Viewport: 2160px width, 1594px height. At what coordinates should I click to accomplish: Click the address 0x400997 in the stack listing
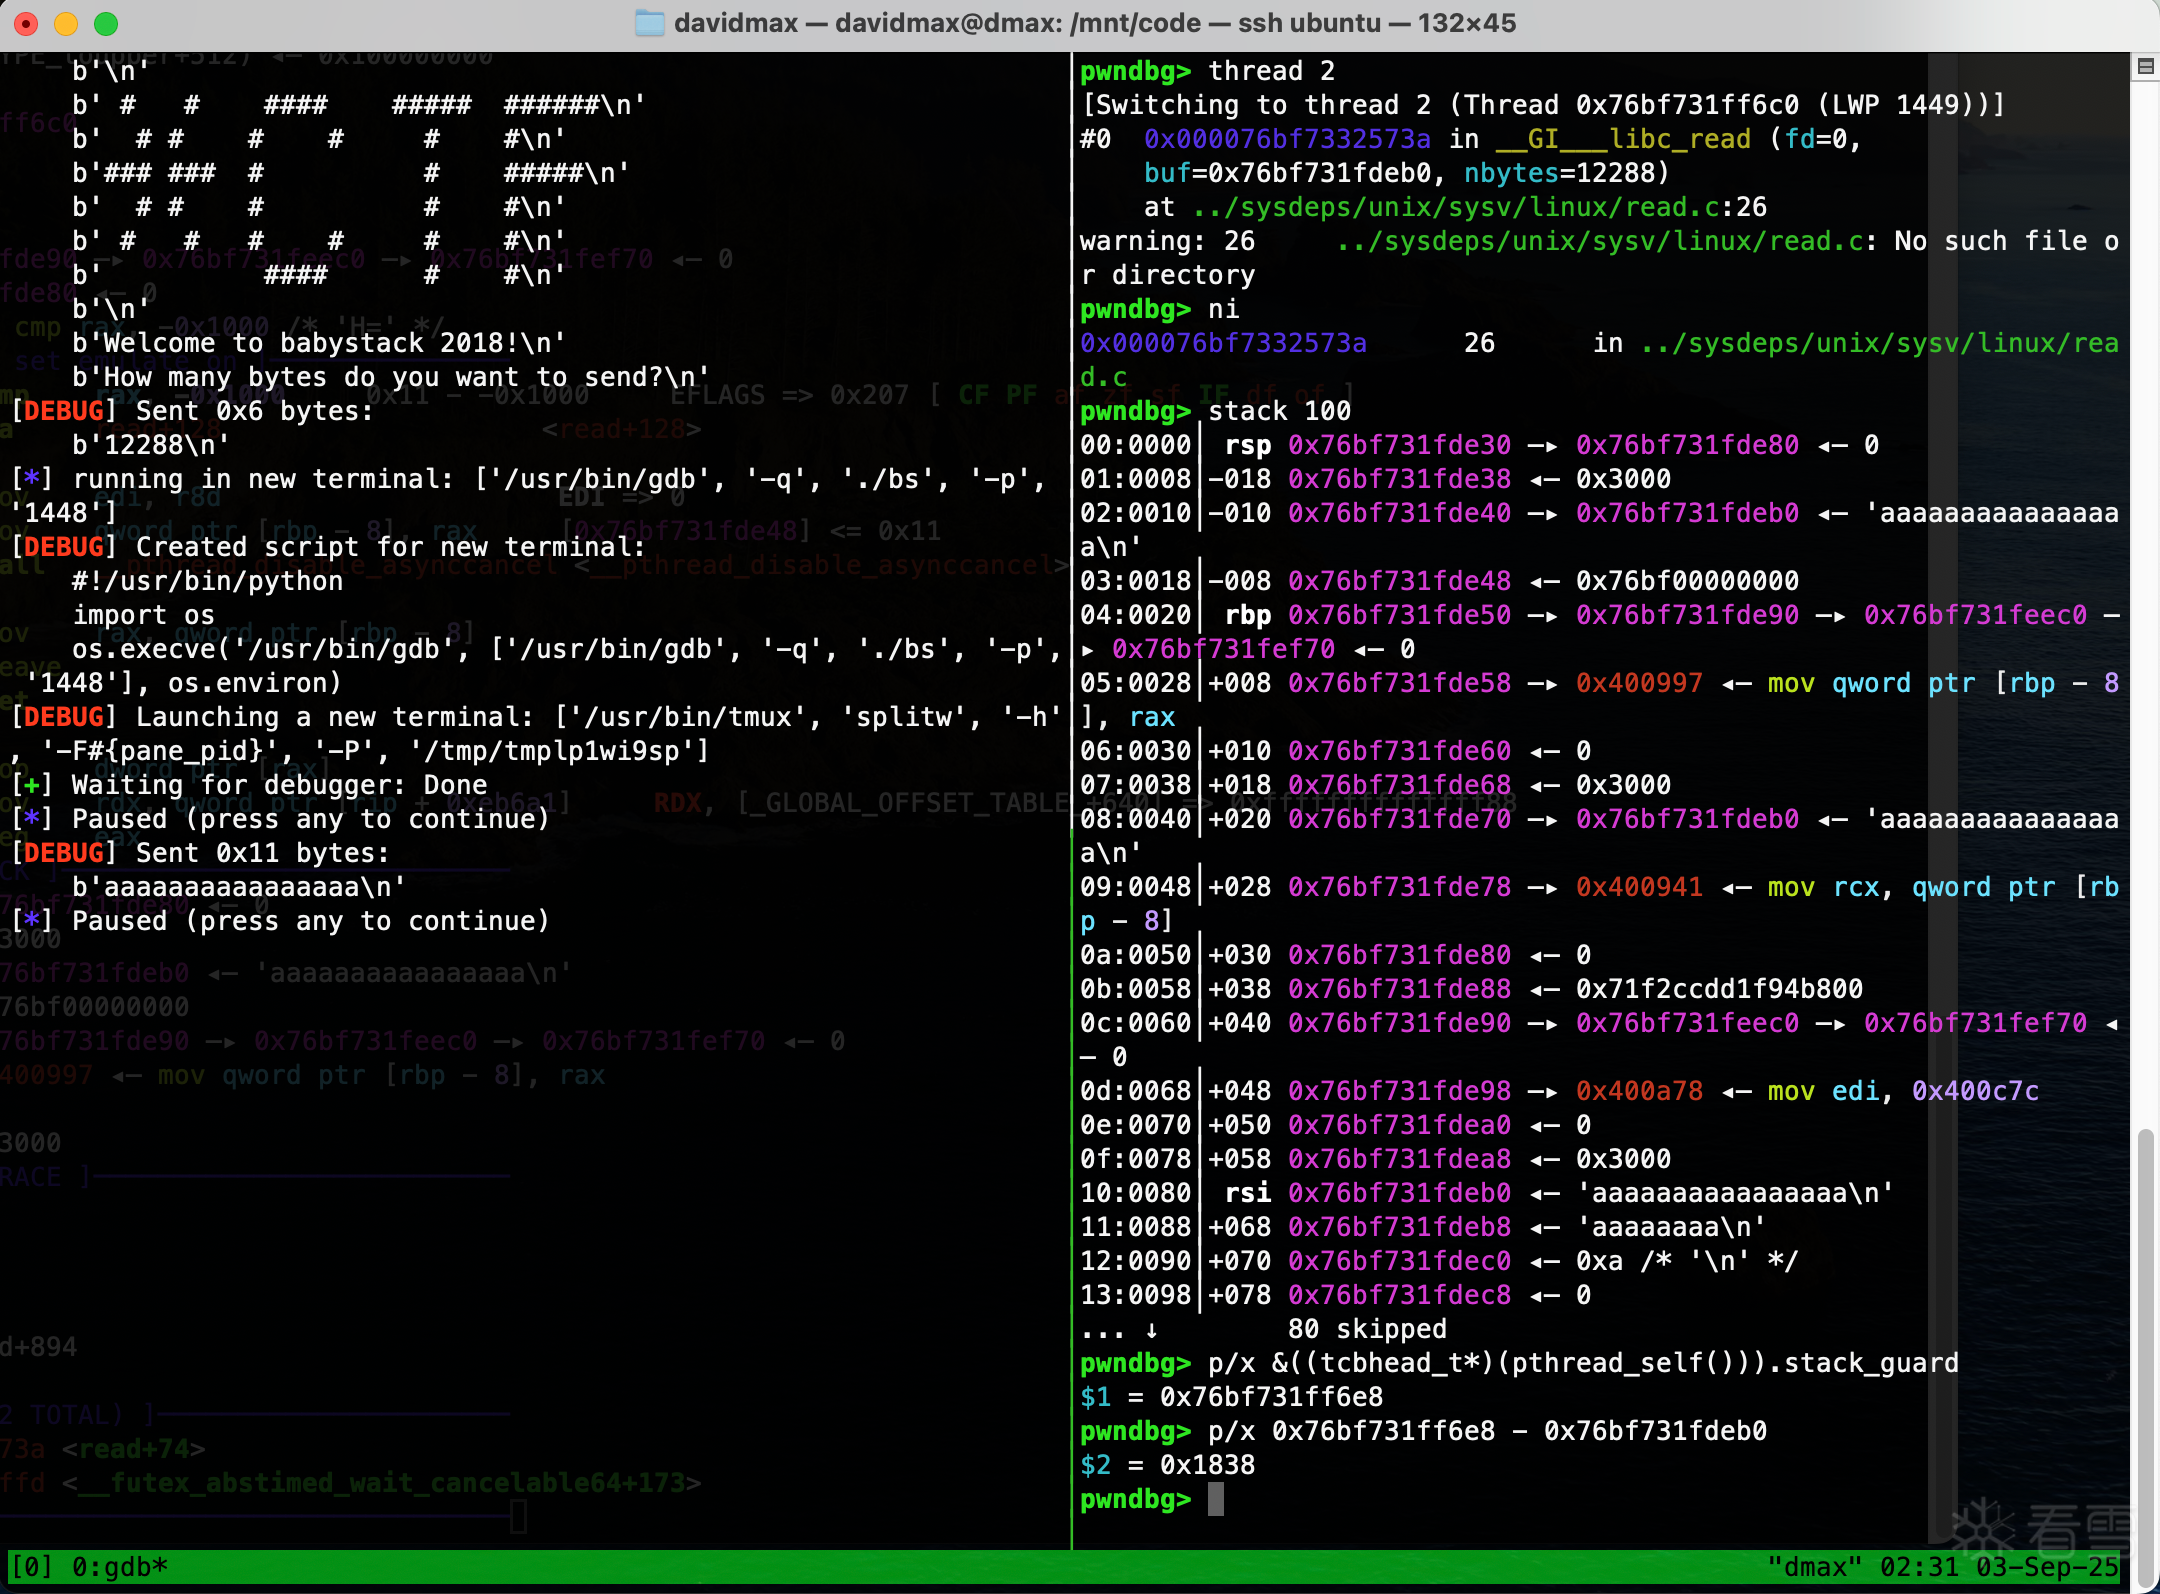(1638, 683)
